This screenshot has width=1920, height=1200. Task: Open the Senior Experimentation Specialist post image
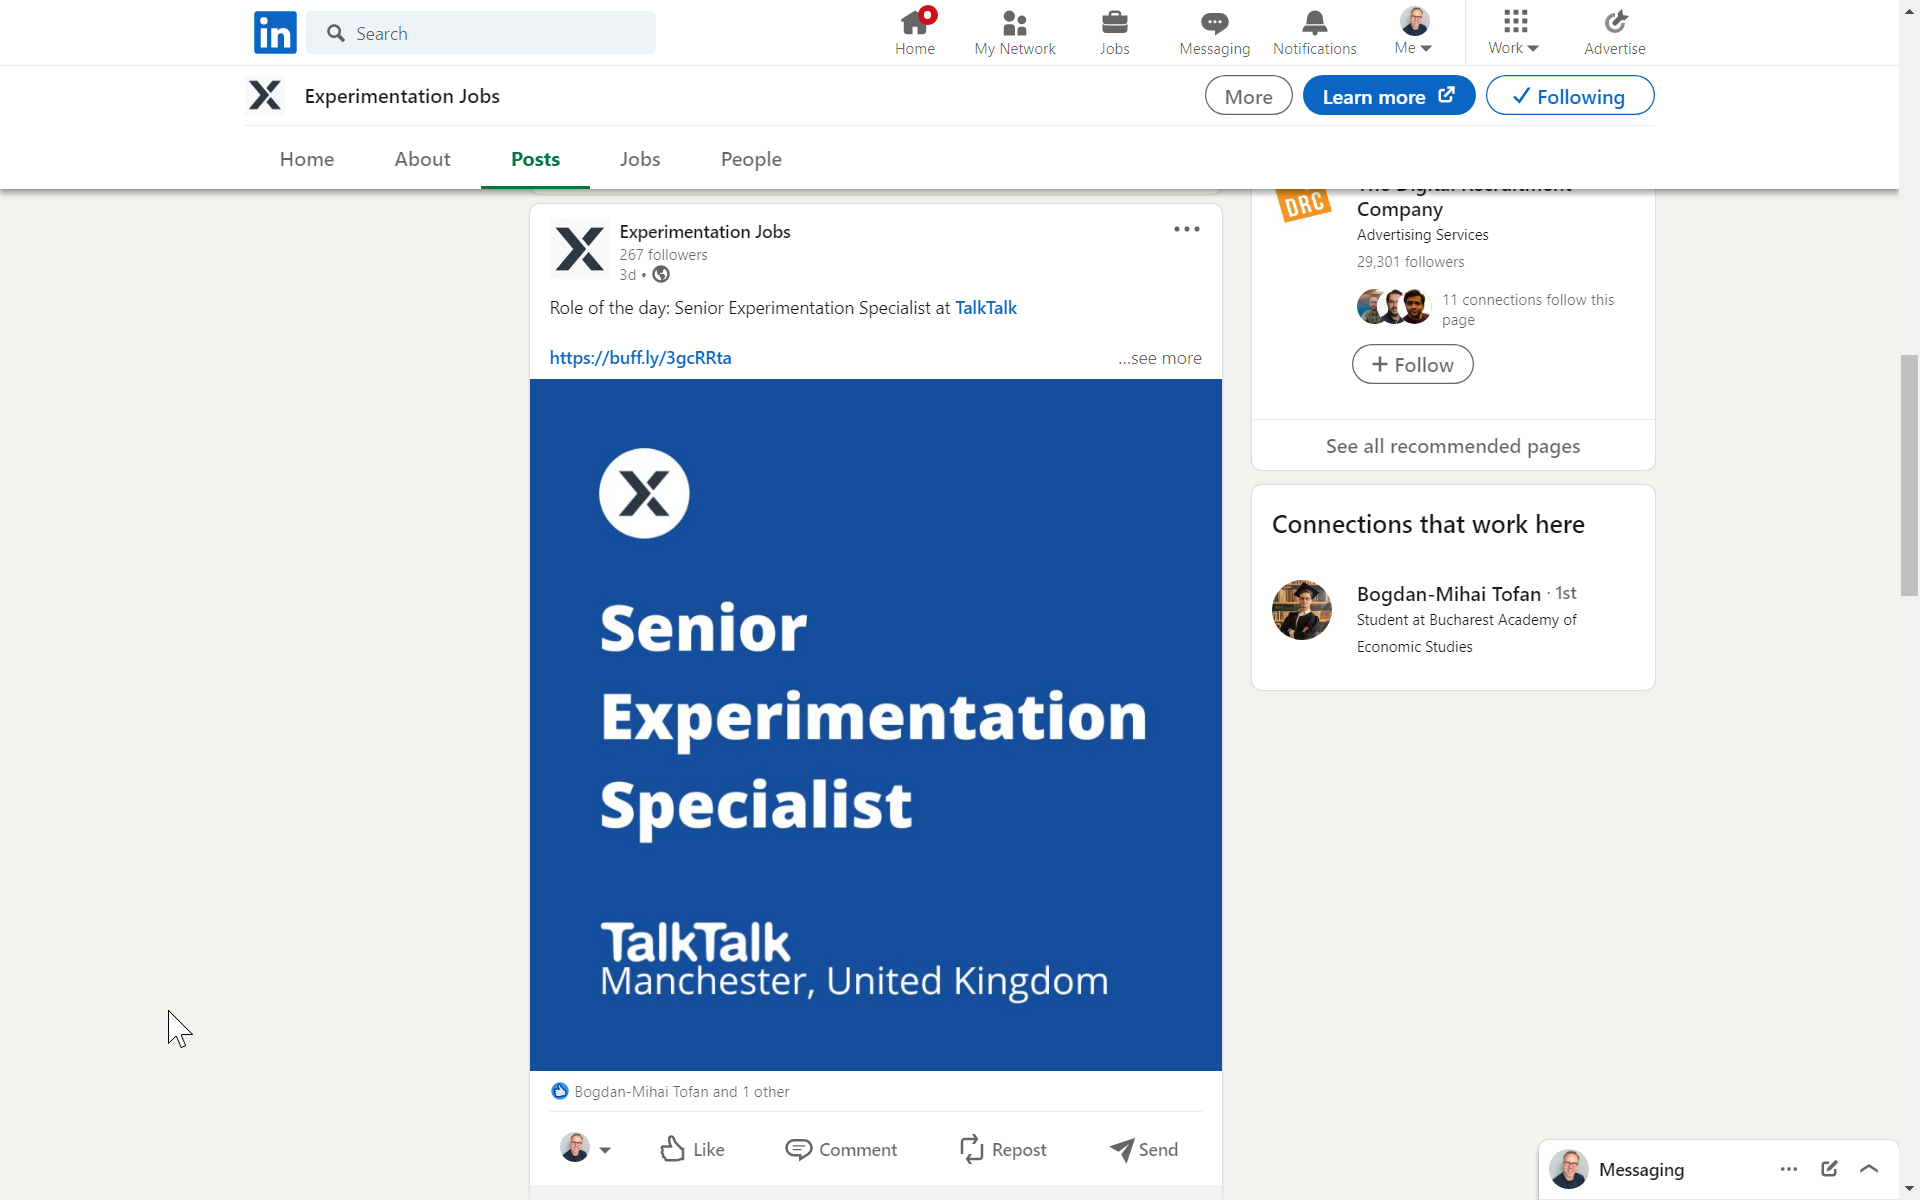click(875, 724)
